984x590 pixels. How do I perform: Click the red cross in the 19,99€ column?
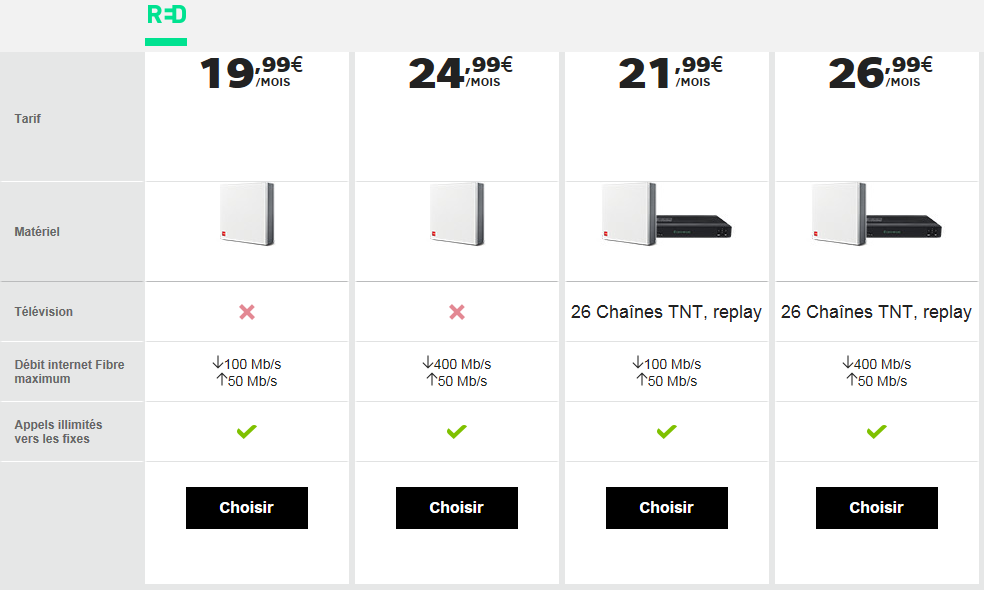(247, 312)
